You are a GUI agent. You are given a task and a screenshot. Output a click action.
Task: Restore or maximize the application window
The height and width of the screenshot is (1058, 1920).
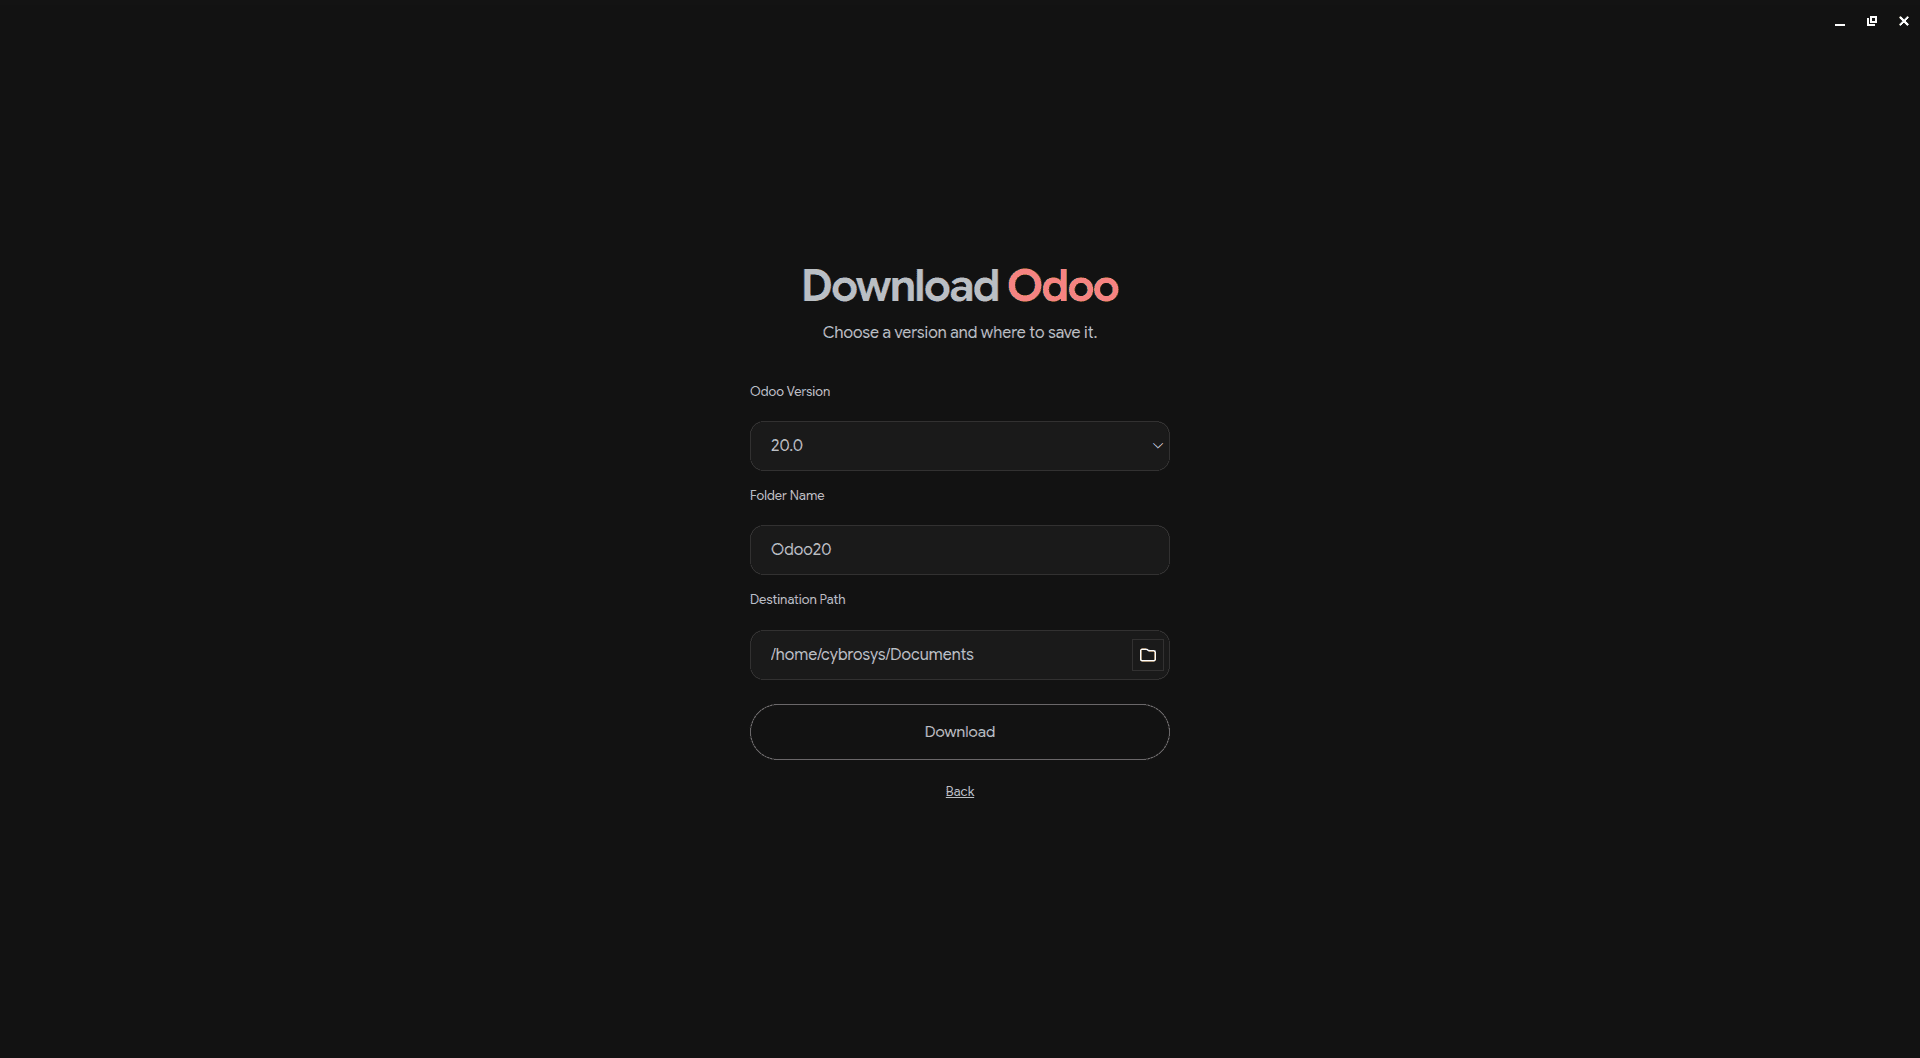coord(1872,21)
